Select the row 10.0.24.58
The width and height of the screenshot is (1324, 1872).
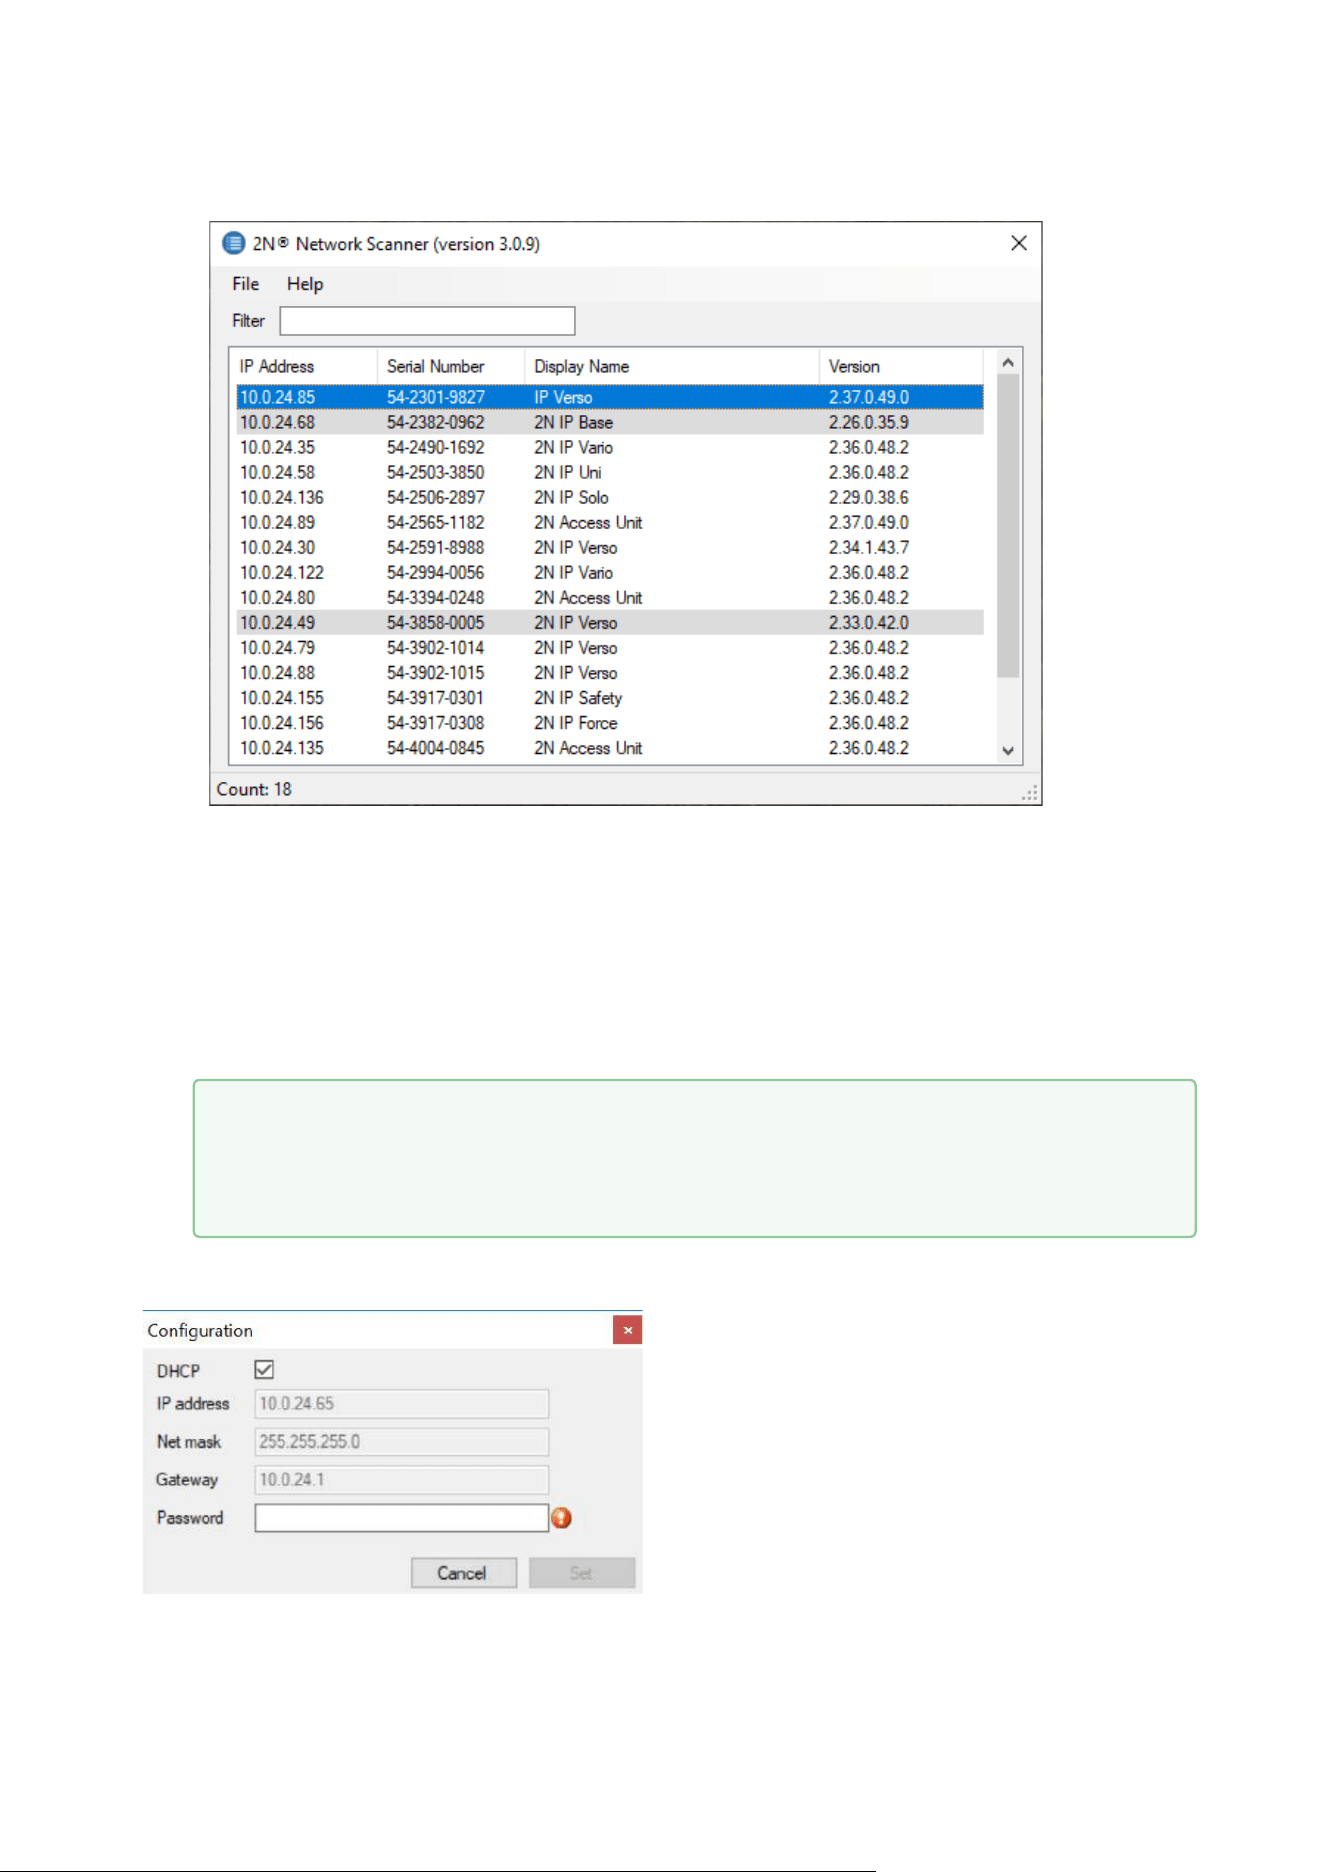click(x=610, y=472)
